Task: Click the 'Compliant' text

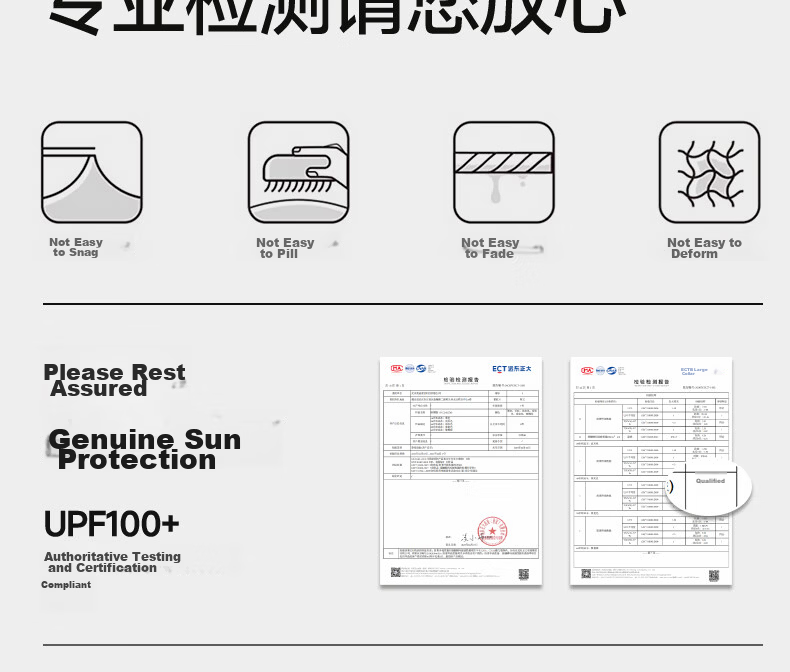Action: (66, 585)
